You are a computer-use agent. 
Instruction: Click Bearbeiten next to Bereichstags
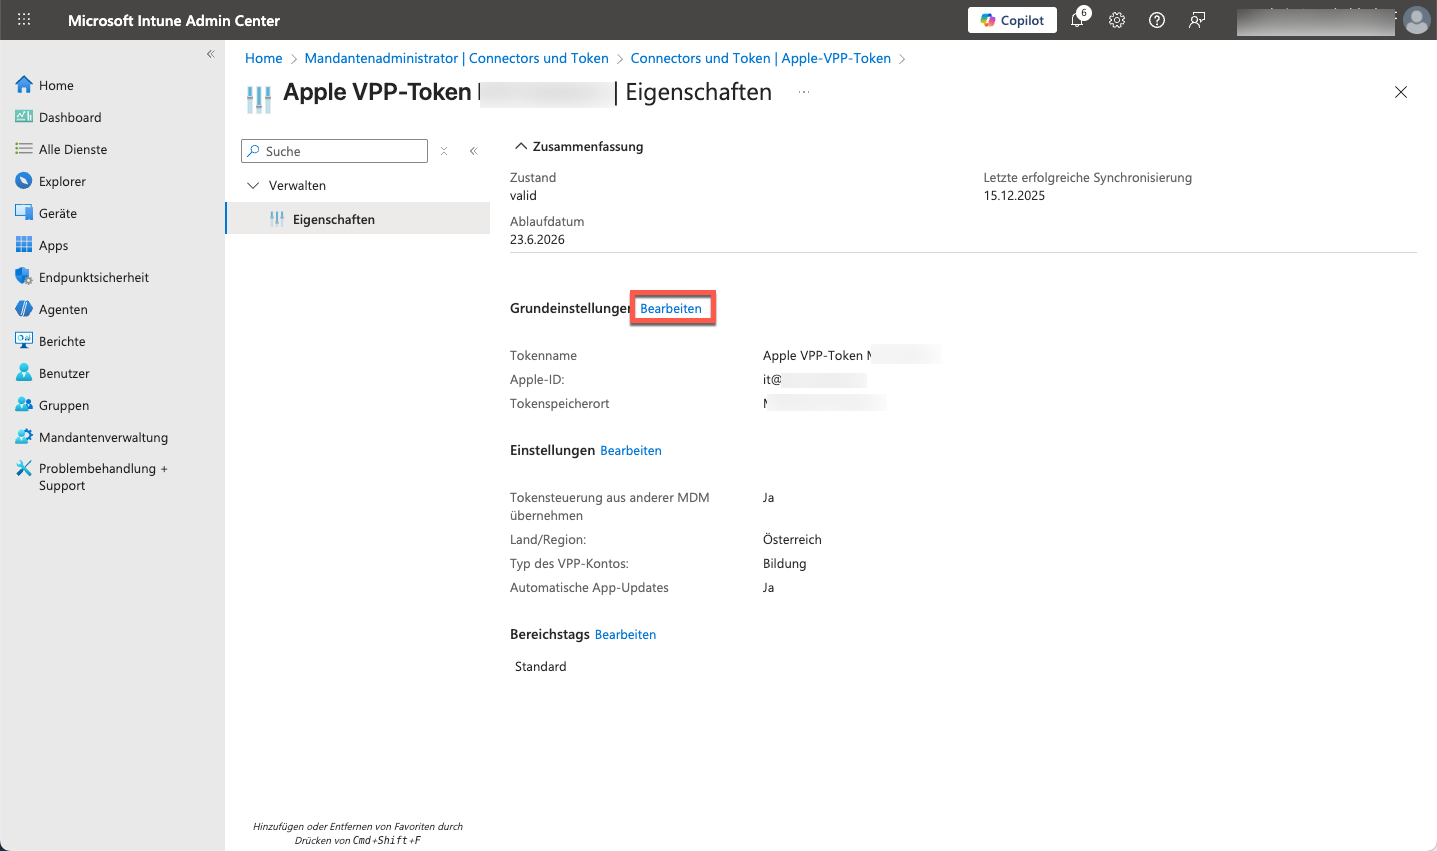[625, 635]
